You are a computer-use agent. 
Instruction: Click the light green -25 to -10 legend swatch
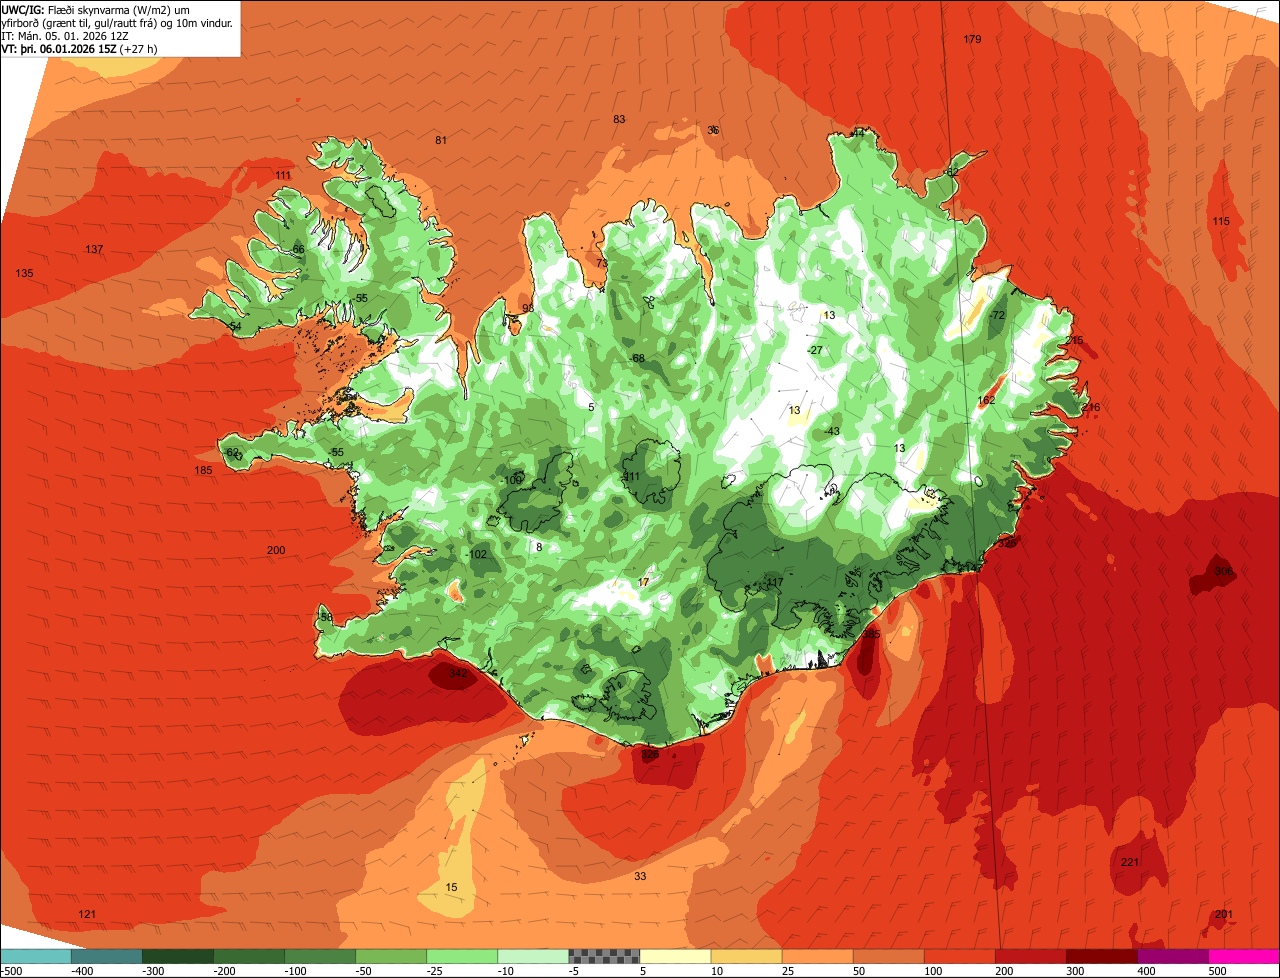[x=462, y=956]
